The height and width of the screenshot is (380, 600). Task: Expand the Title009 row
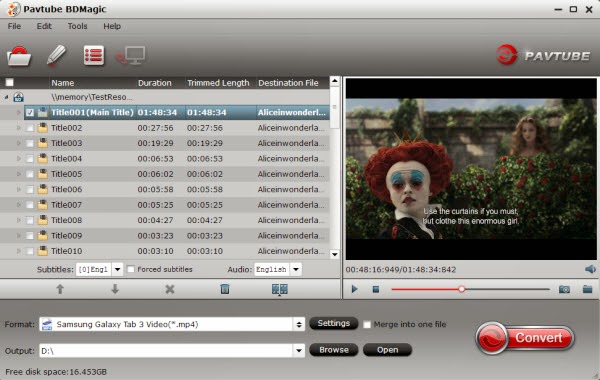18,236
